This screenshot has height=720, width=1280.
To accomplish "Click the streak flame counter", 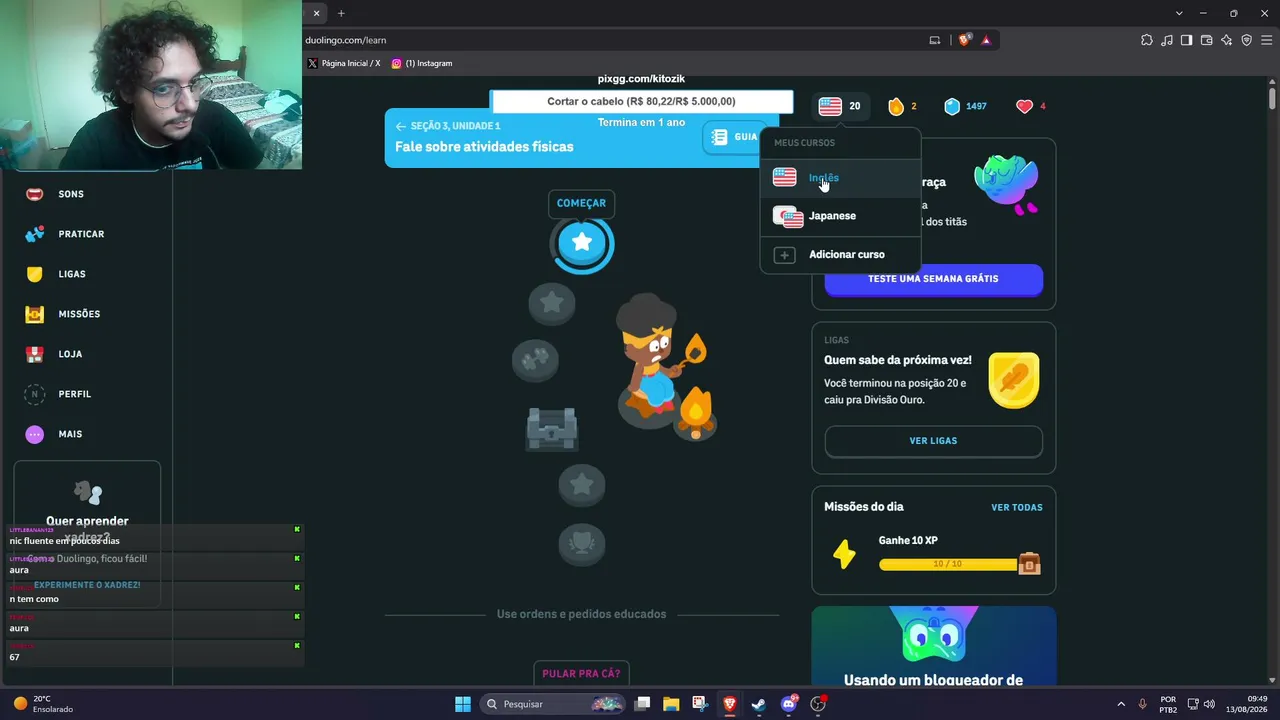I will click(x=902, y=106).
